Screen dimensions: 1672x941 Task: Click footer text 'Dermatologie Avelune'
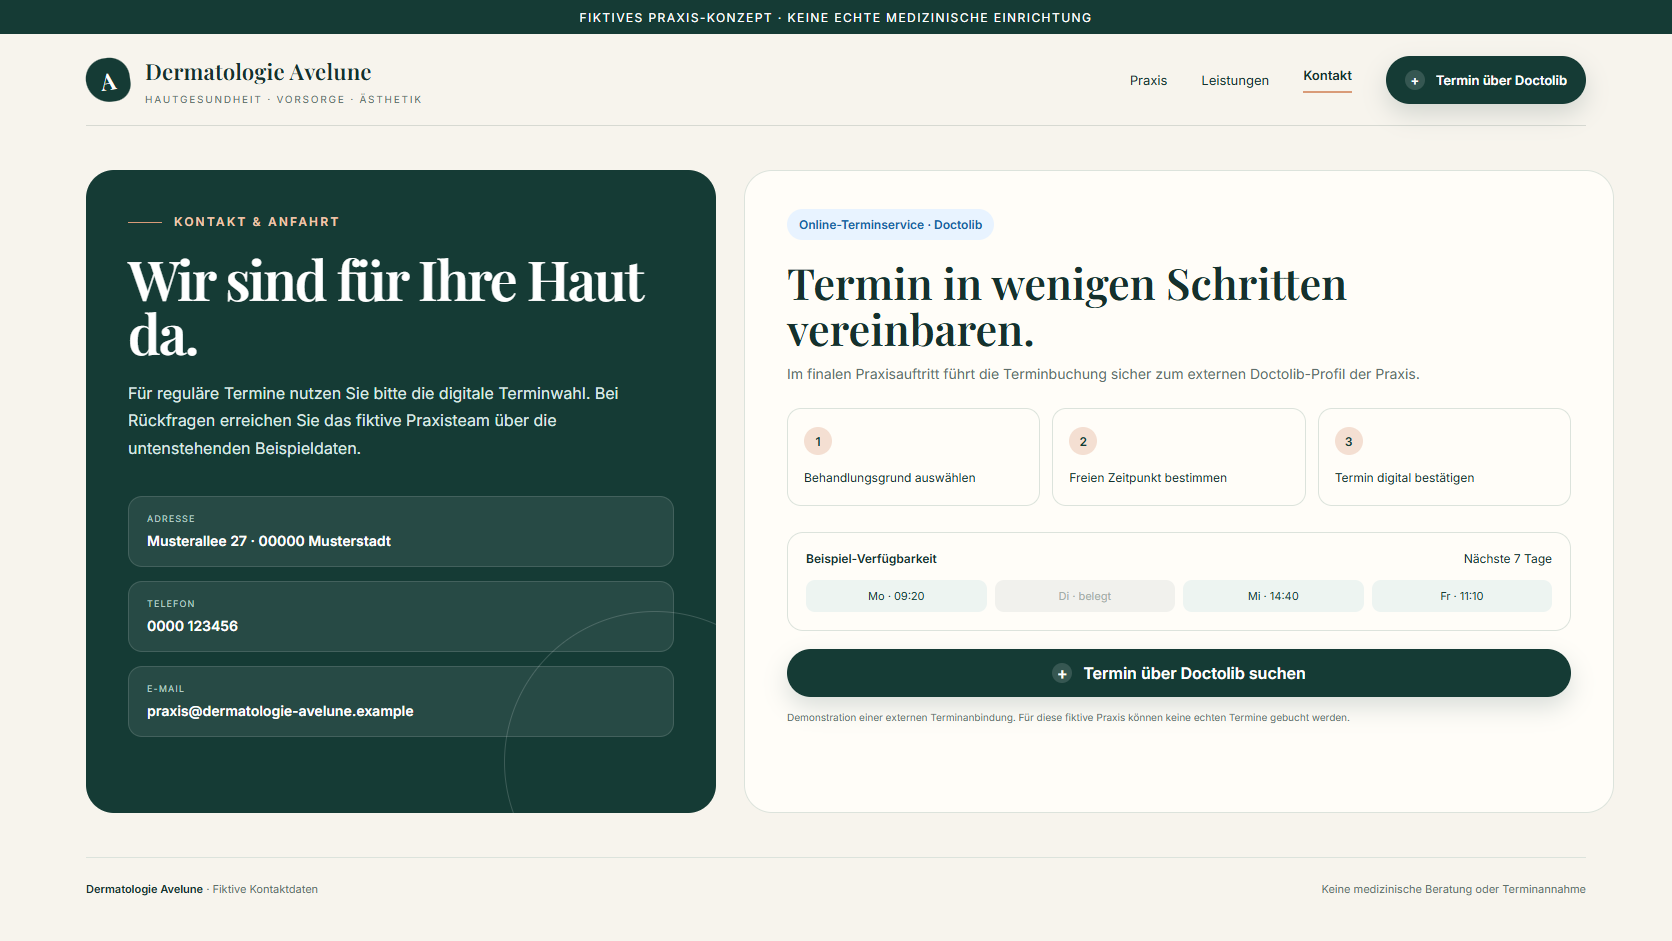pyautogui.click(x=144, y=889)
